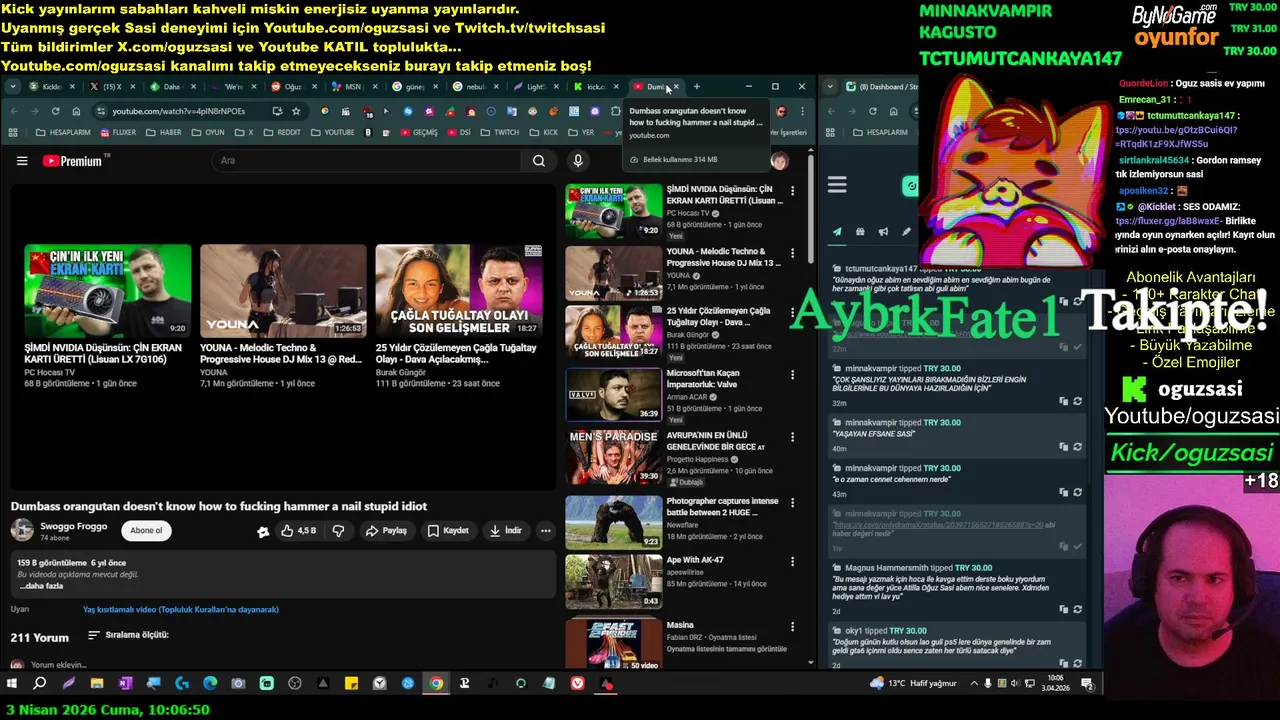Open the Yaş kısıtlamalı video policy link
The height and width of the screenshot is (720, 1280).
181,609
